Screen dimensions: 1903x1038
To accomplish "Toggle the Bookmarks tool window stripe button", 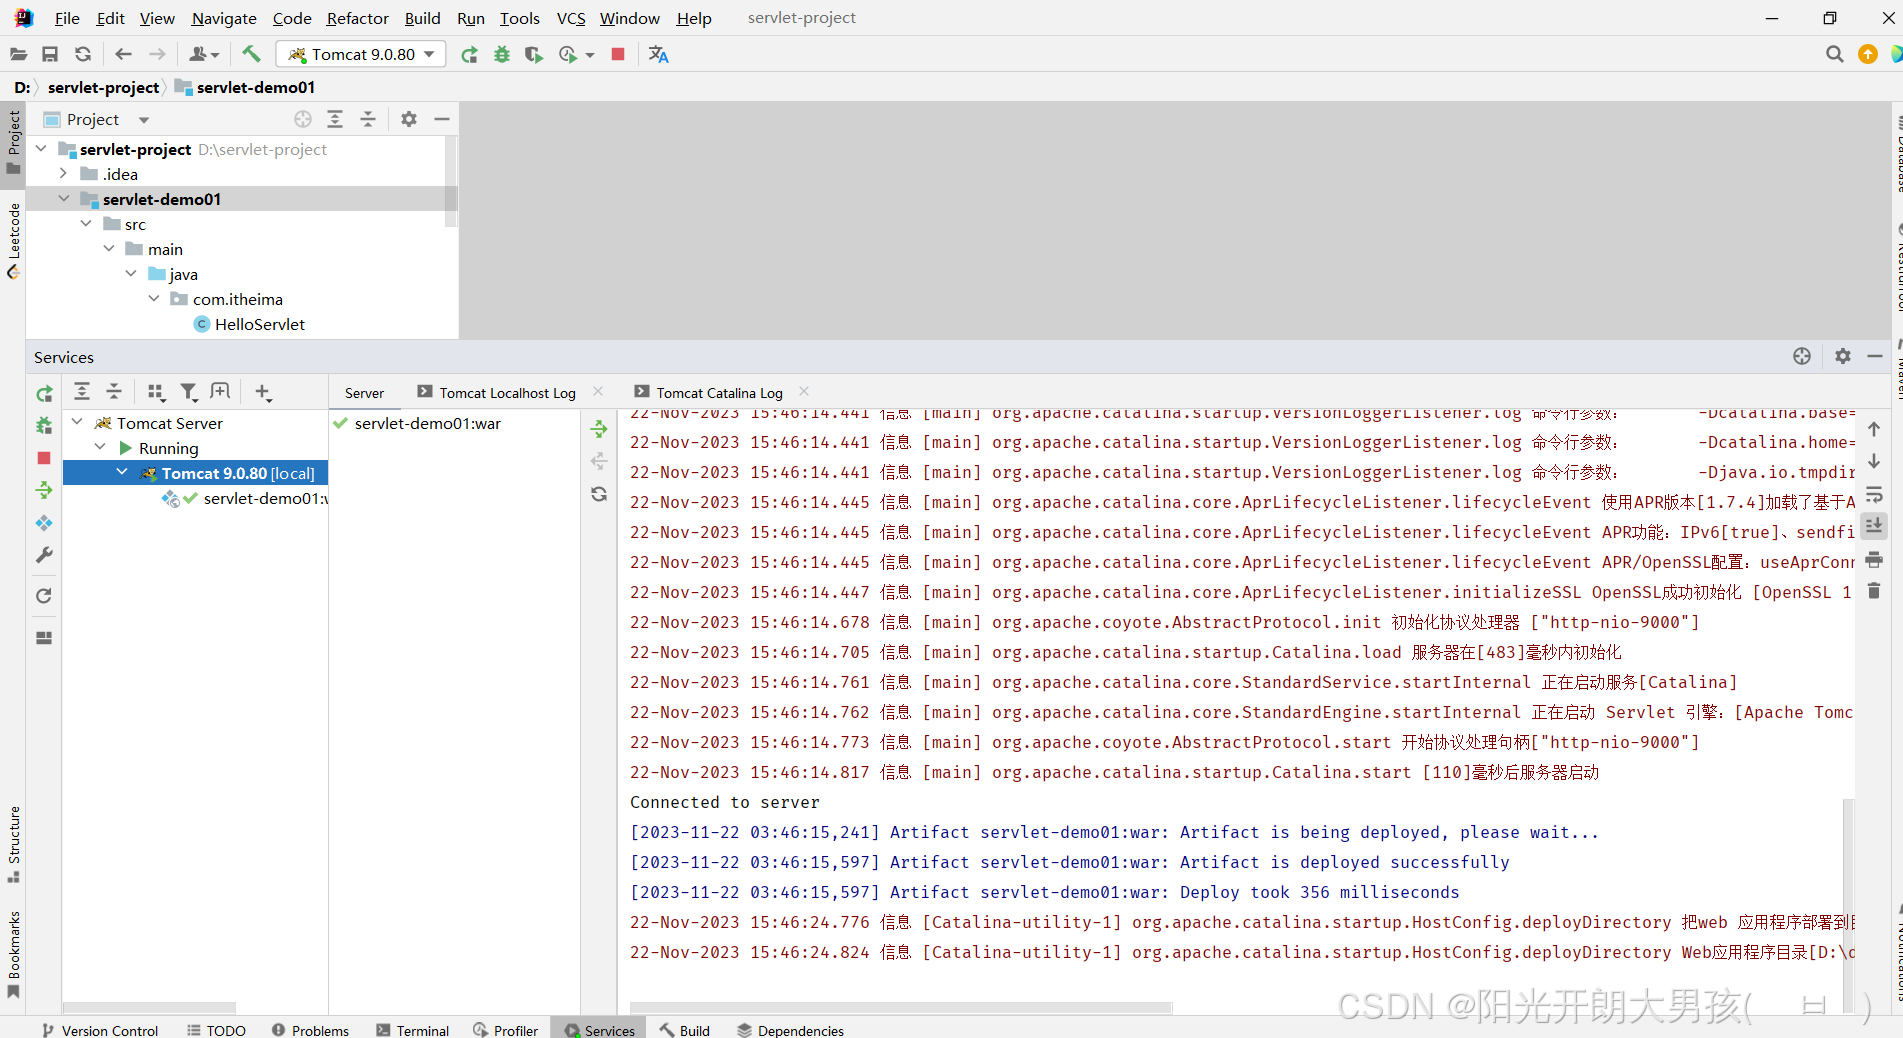I will click(x=13, y=954).
